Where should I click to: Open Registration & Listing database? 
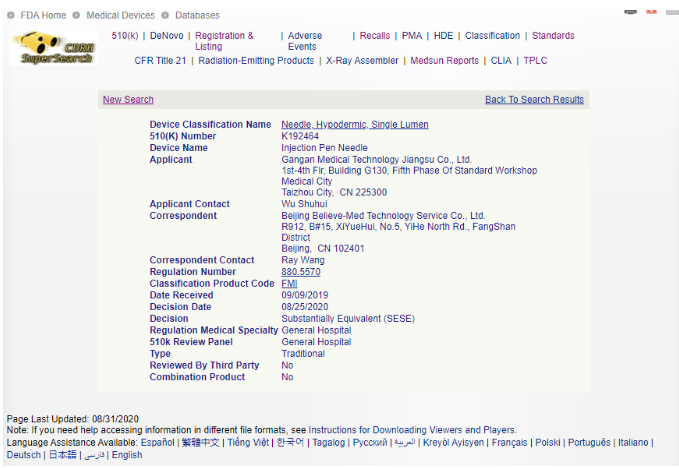coord(224,41)
